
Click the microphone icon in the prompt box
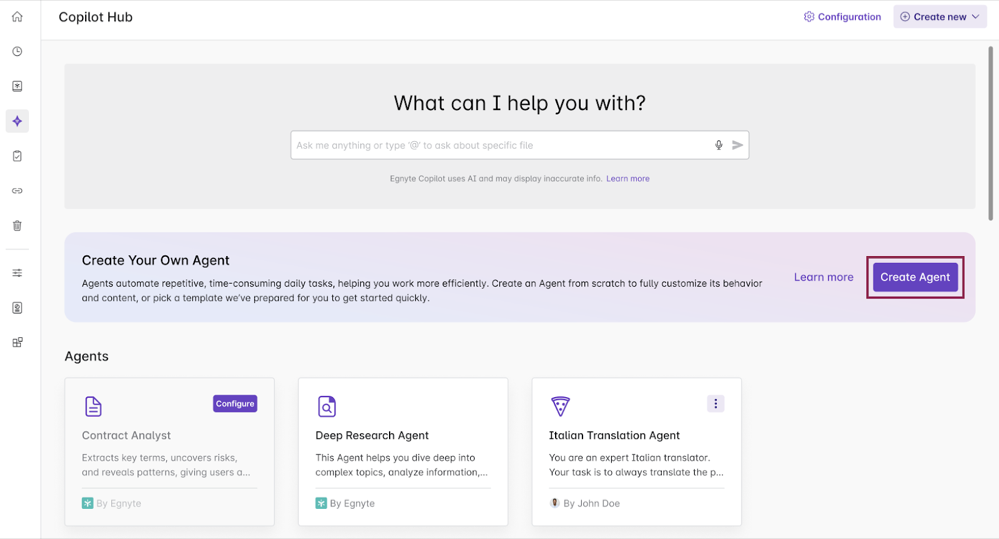[719, 145]
